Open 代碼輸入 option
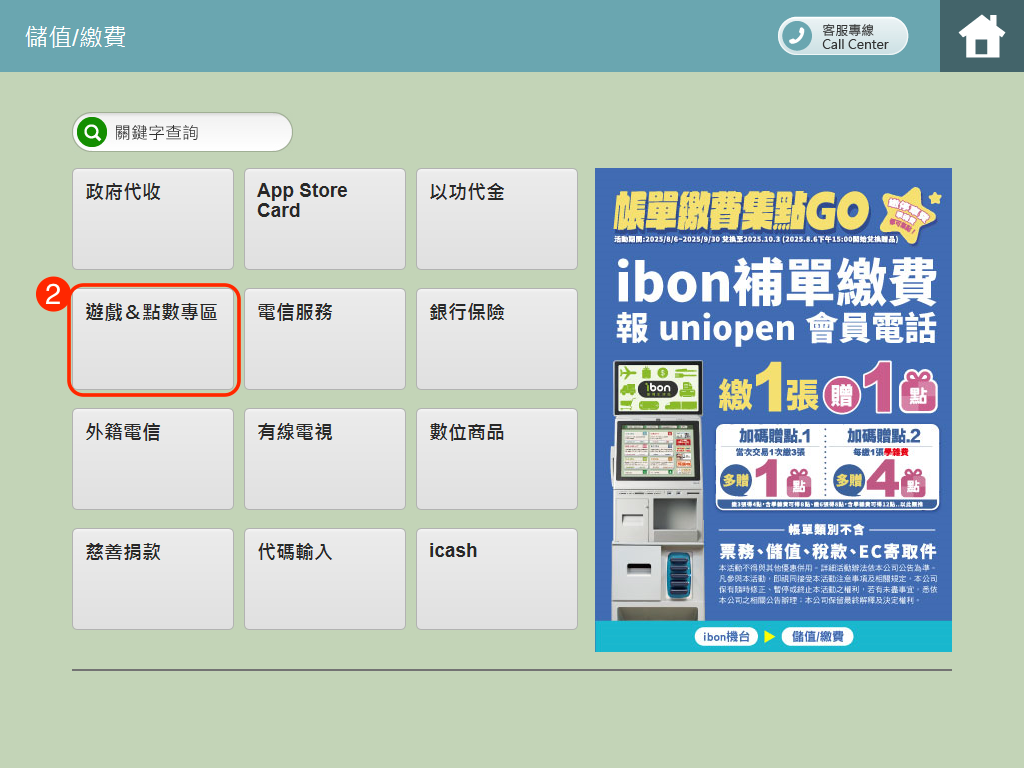 [325, 579]
